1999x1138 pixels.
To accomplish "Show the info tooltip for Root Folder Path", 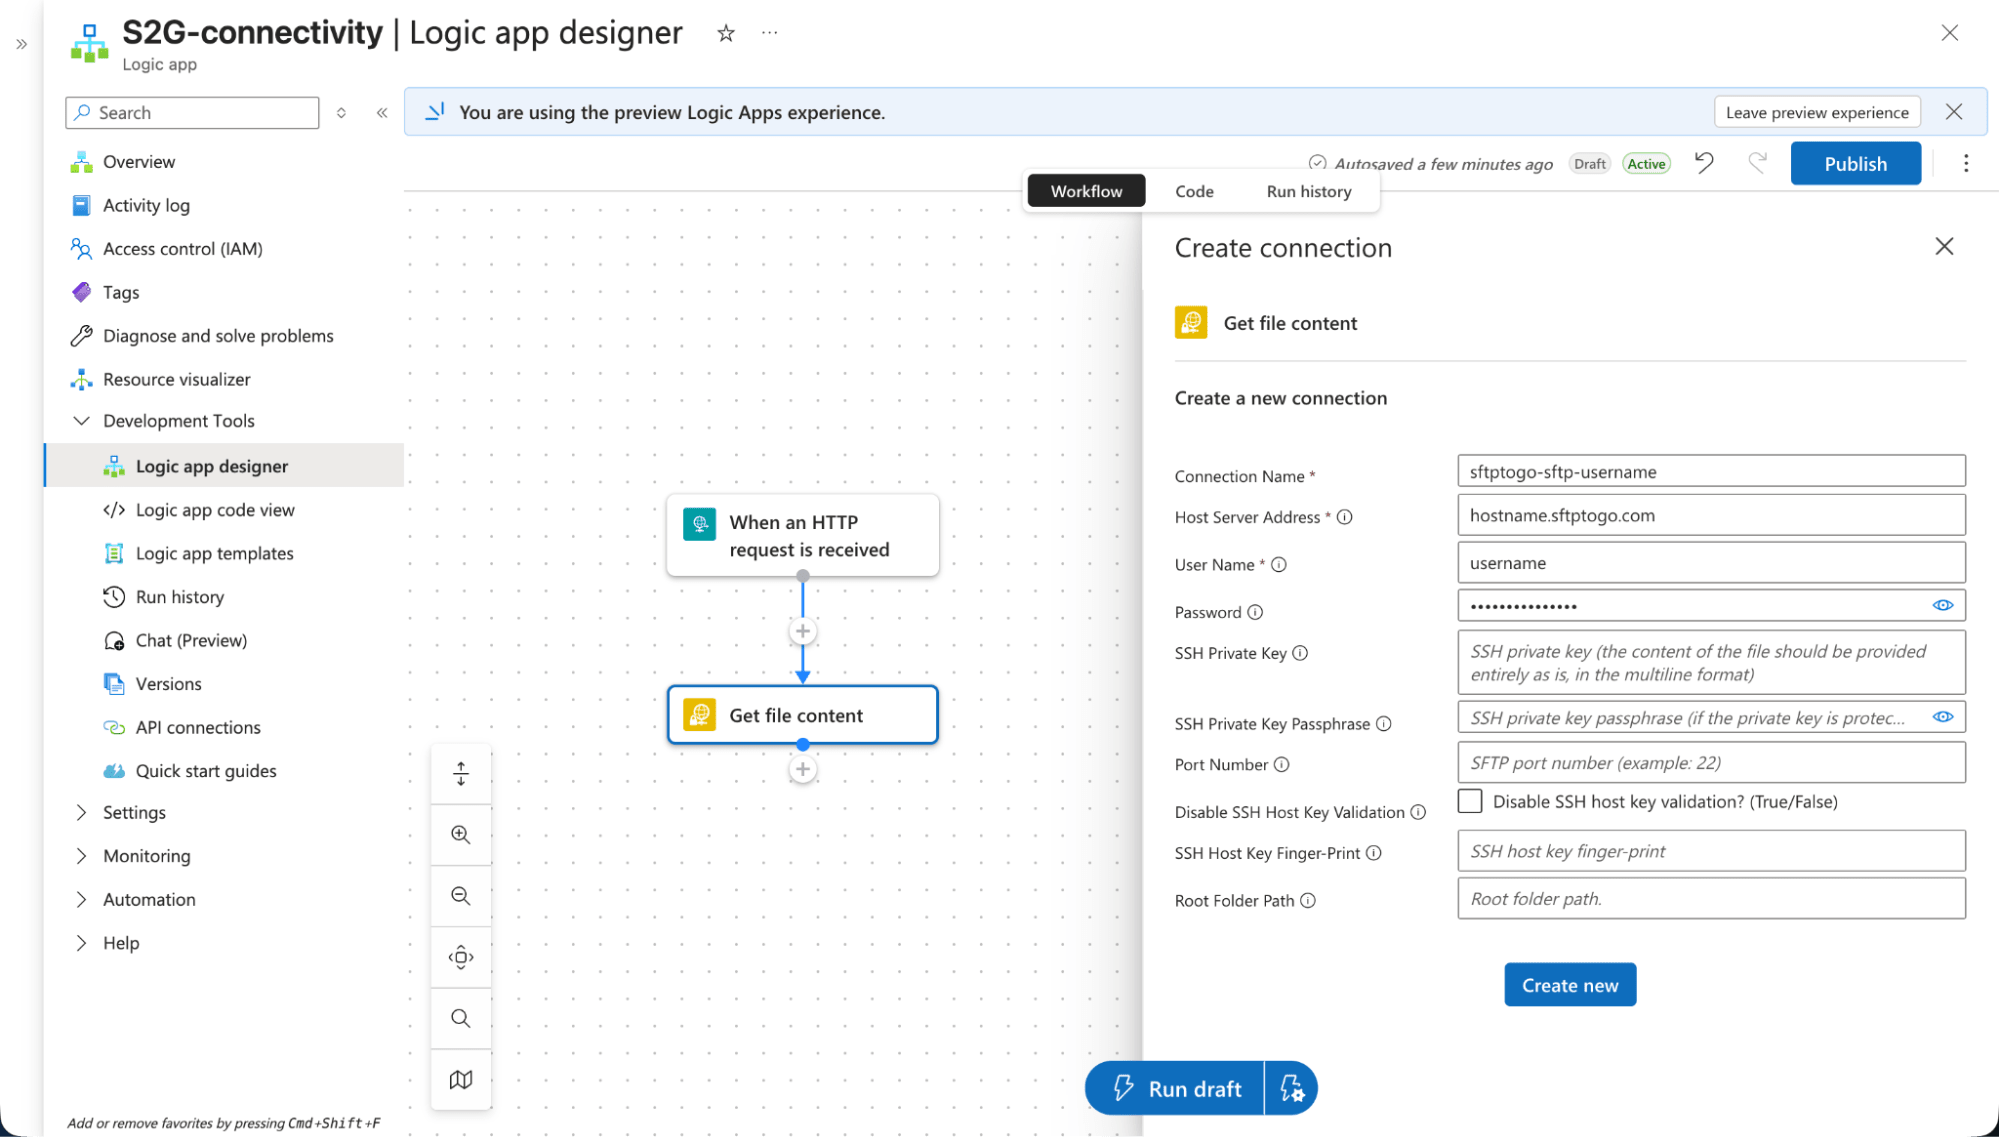I will pyautogui.click(x=1308, y=901).
